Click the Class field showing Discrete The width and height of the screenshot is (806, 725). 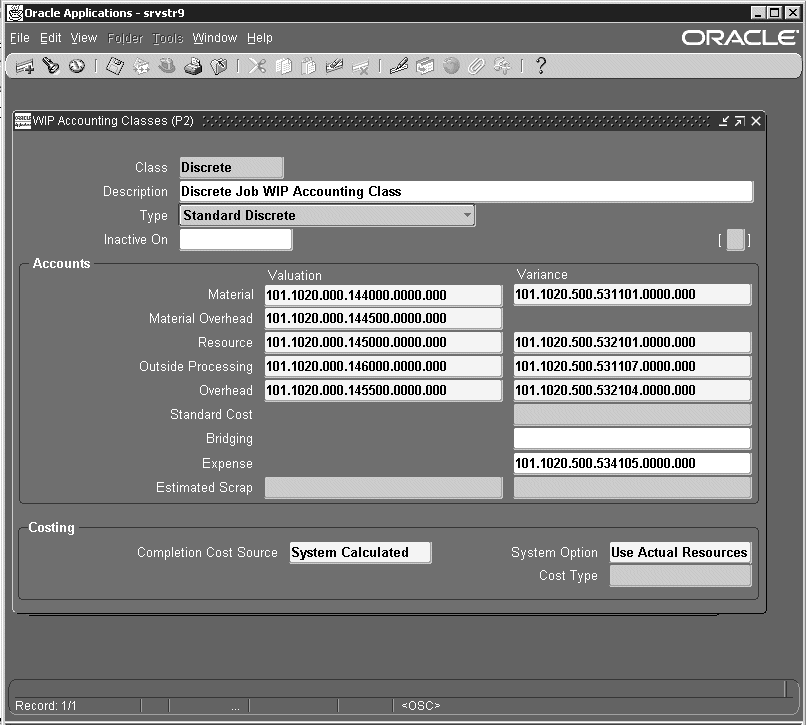(231, 168)
